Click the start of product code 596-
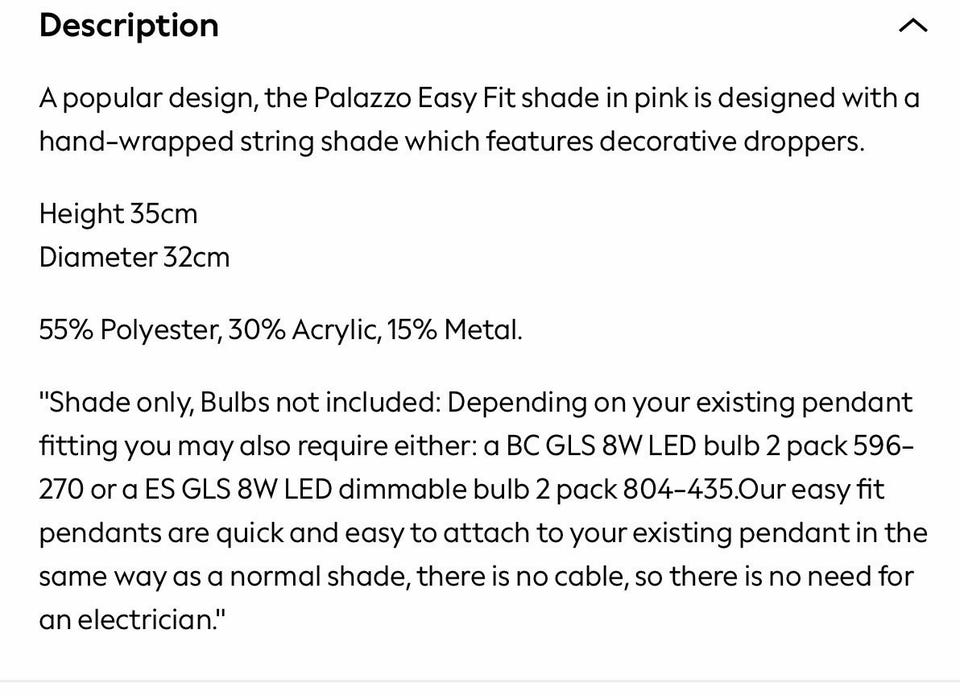This screenshot has height=696, width=960. pyautogui.click(x=882, y=446)
